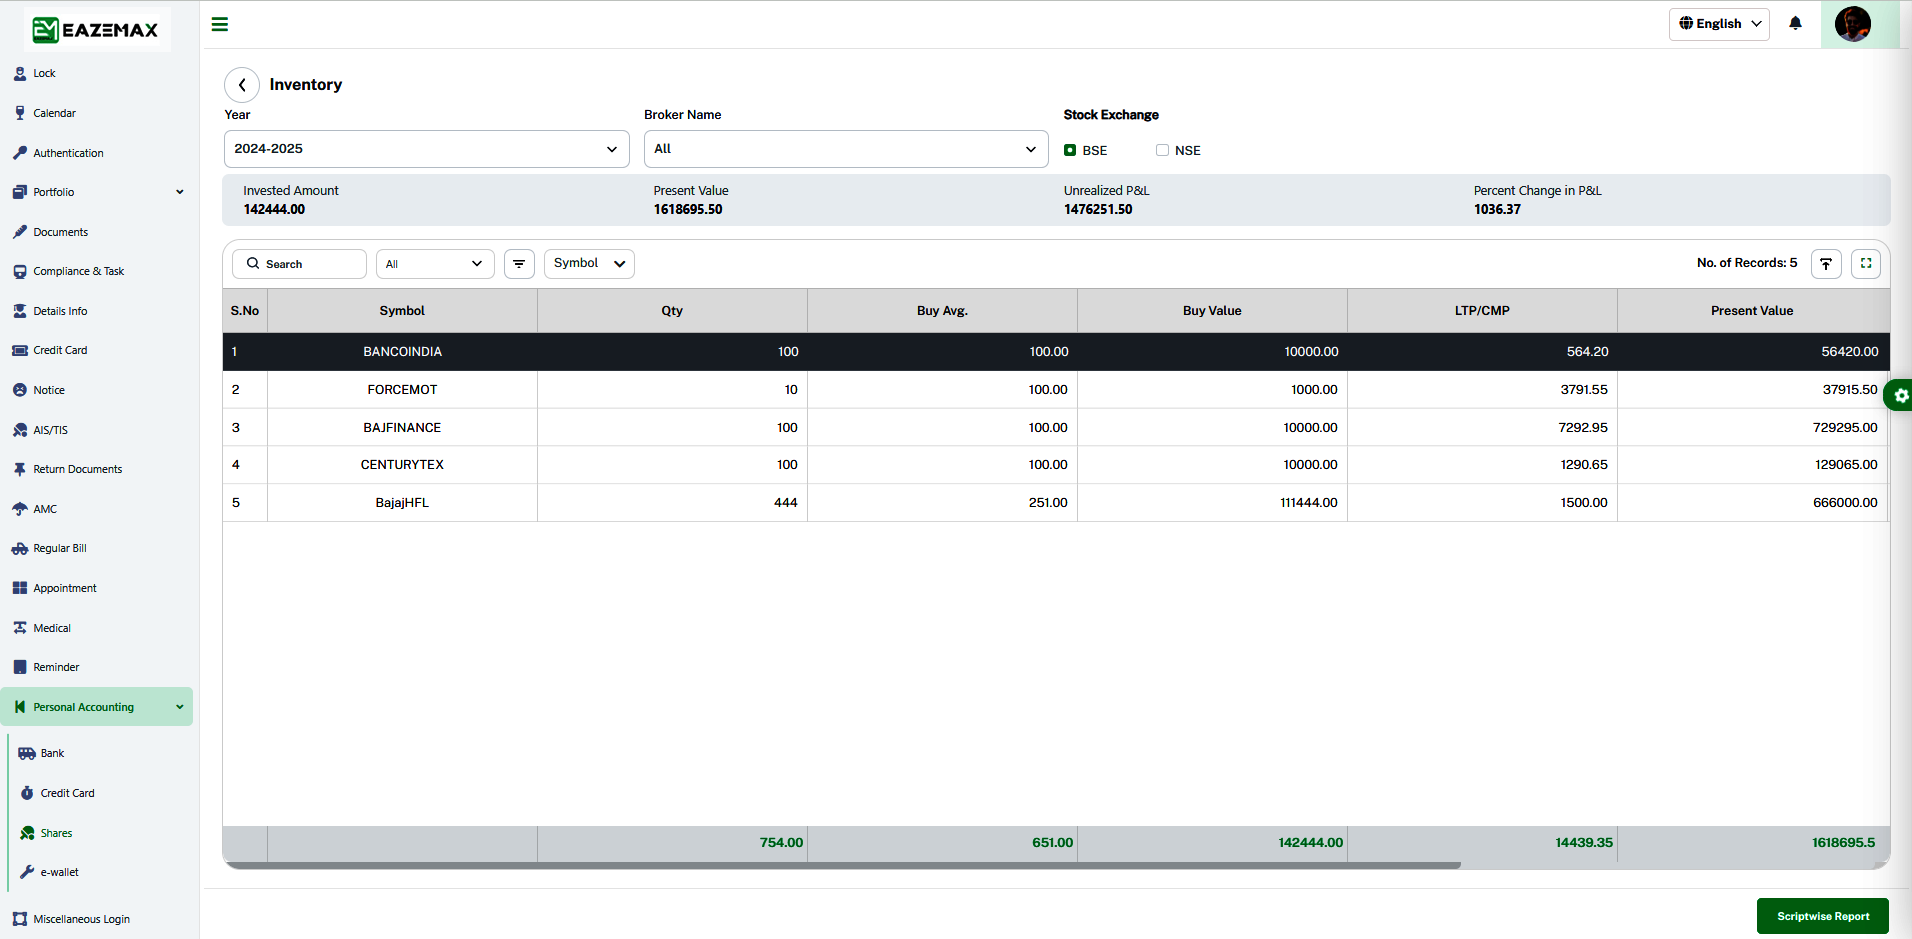Open the notification bell

[x=1795, y=23]
